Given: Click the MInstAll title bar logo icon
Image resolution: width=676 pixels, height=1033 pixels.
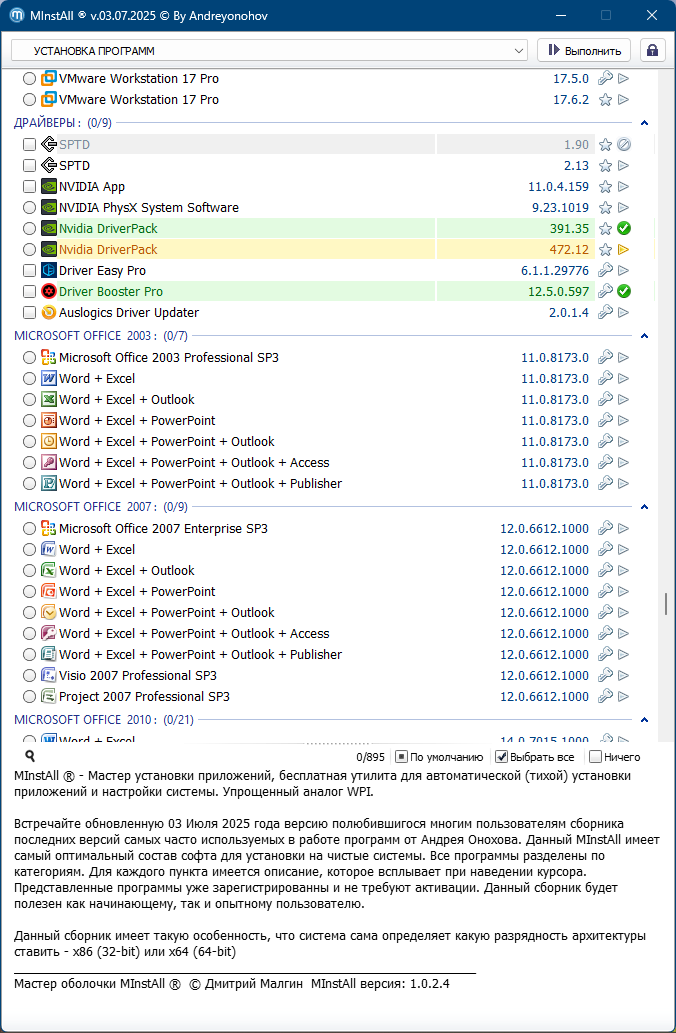Looking at the screenshot, I should pos(16,16).
